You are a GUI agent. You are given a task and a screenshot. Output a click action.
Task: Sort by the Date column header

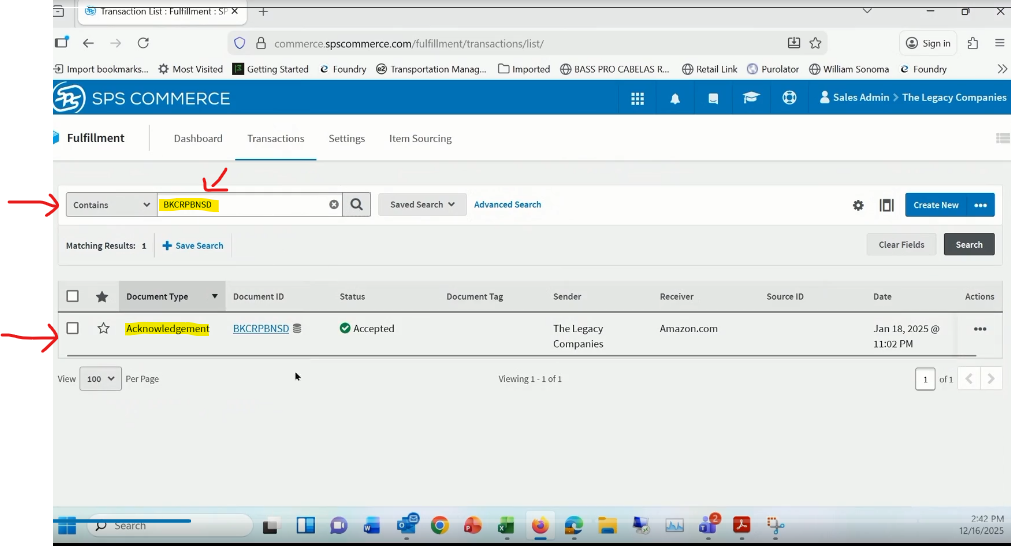click(x=882, y=297)
